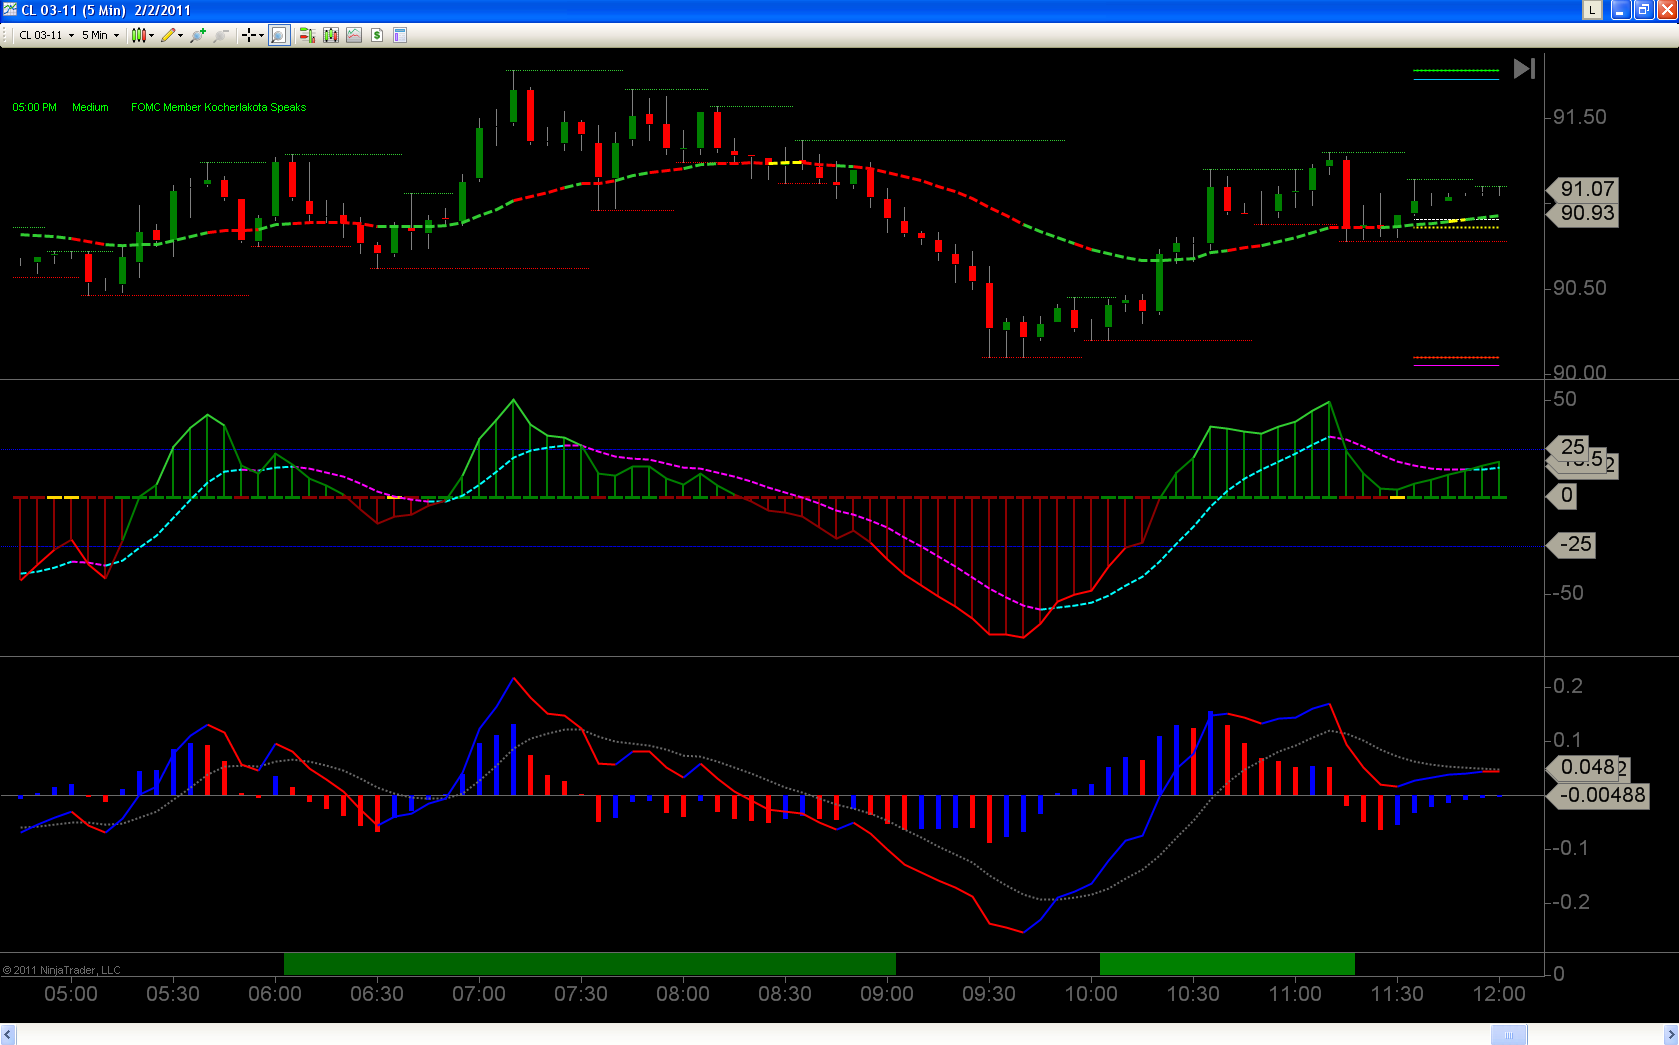Click the left arrow of horizontal scrollbar
1679x1045 pixels.
coord(8,1035)
